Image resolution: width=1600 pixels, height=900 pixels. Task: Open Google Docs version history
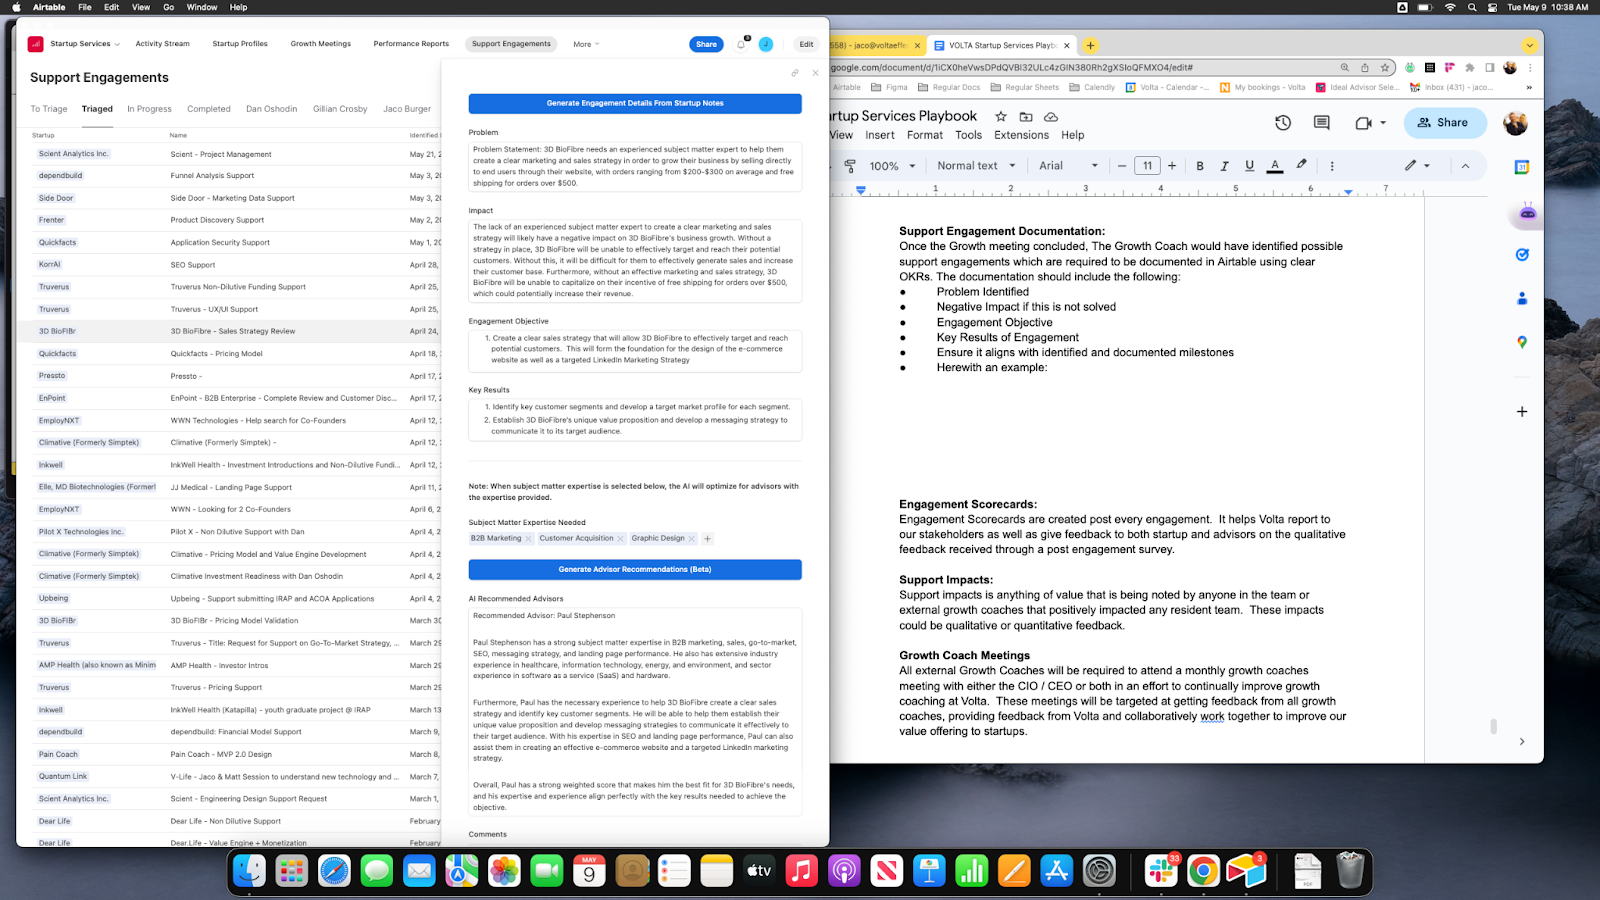1283,123
